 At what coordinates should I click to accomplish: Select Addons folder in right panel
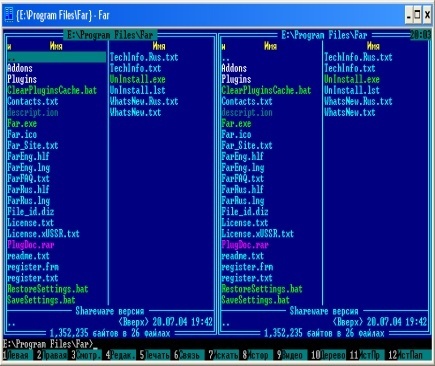tap(234, 68)
